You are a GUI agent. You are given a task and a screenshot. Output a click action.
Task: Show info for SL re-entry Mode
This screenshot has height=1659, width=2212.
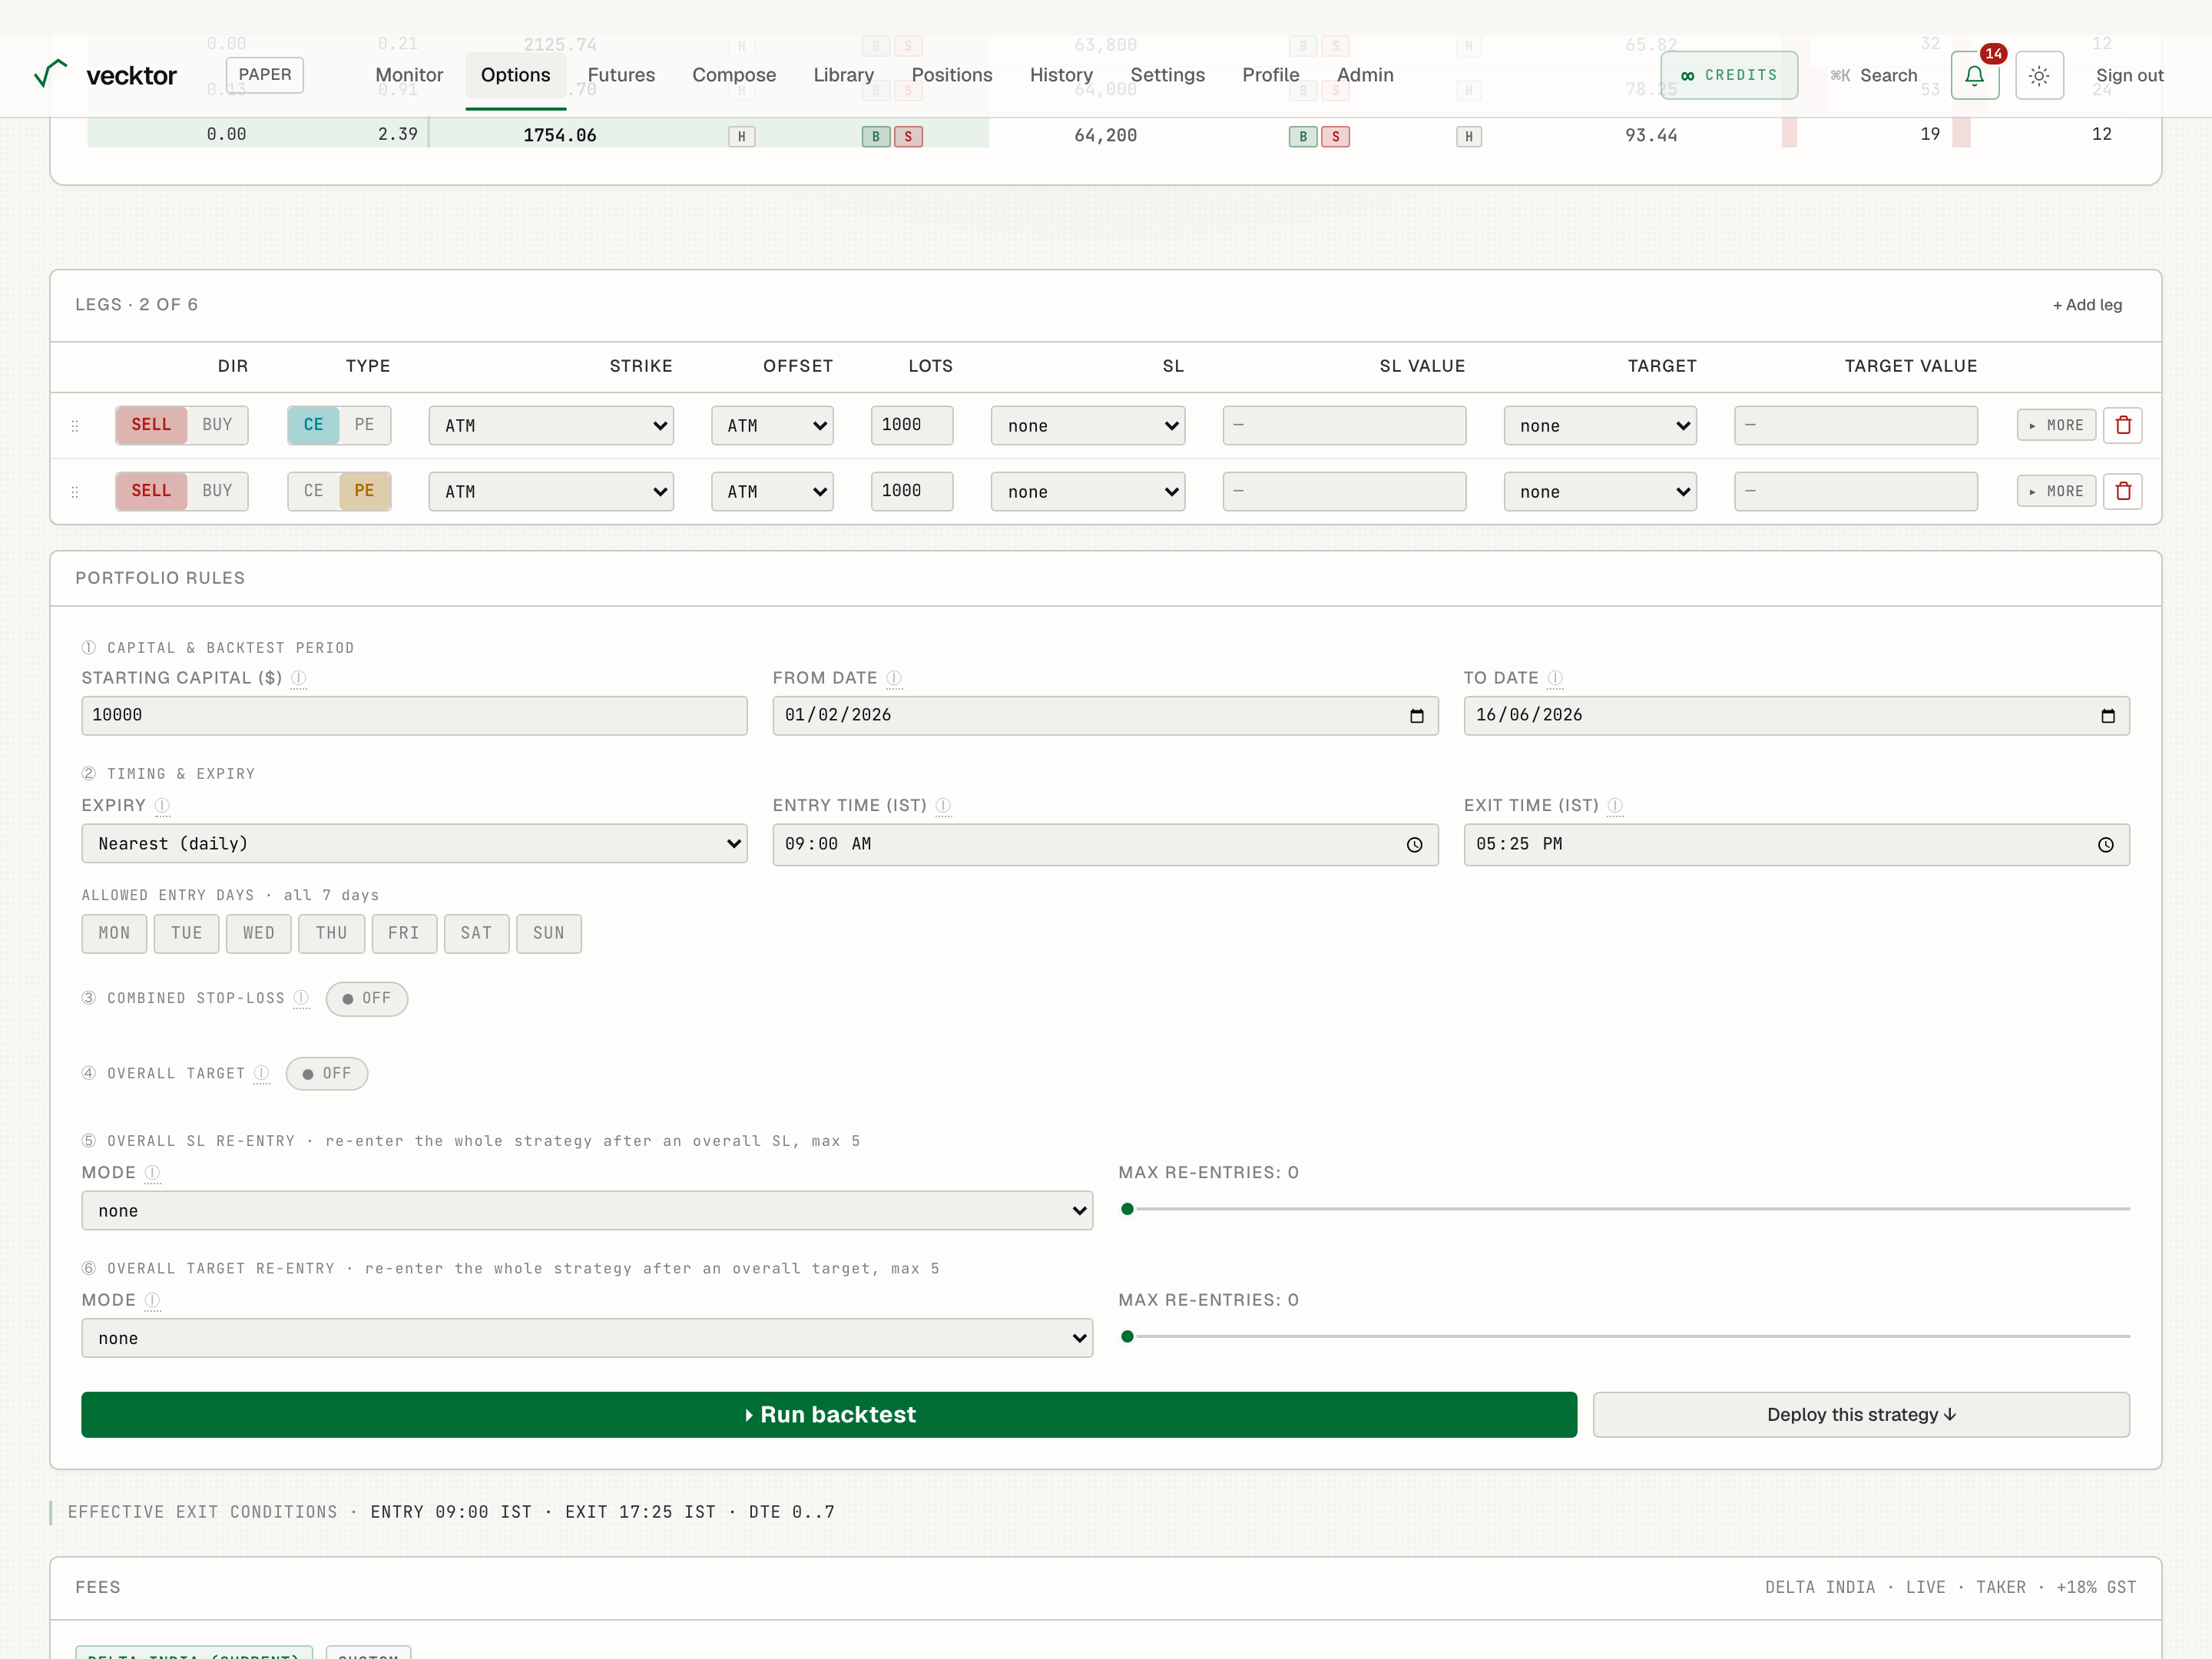click(152, 1172)
